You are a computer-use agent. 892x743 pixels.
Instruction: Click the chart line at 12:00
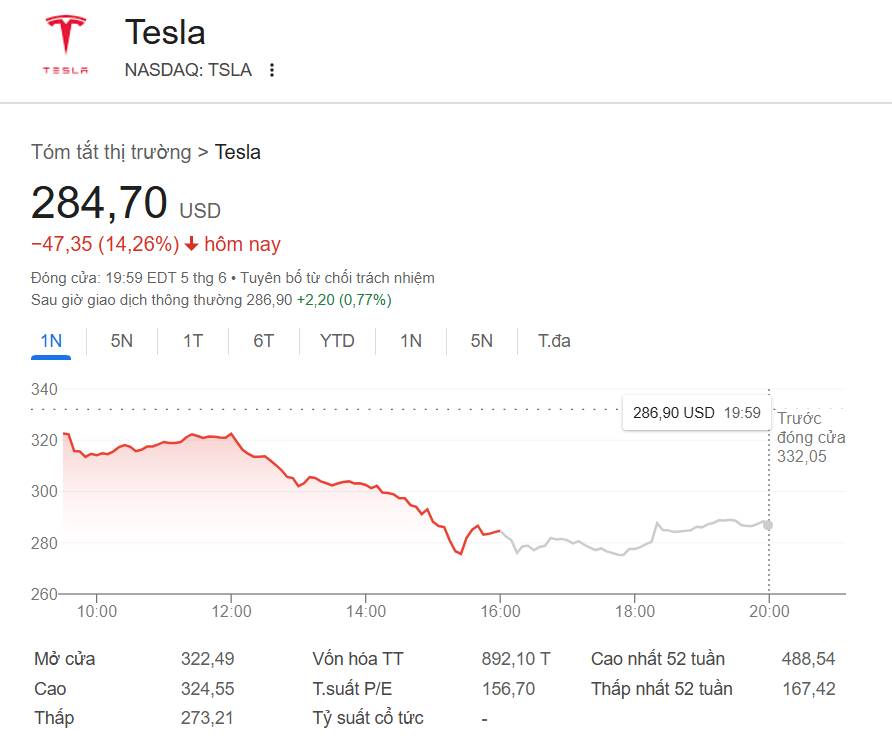[232, 434]
